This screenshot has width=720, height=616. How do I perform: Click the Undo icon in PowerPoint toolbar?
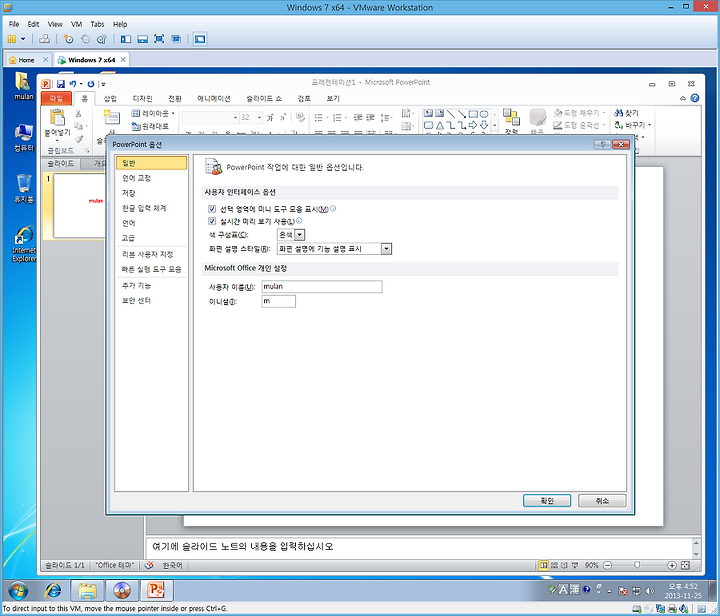pos(73,84)
